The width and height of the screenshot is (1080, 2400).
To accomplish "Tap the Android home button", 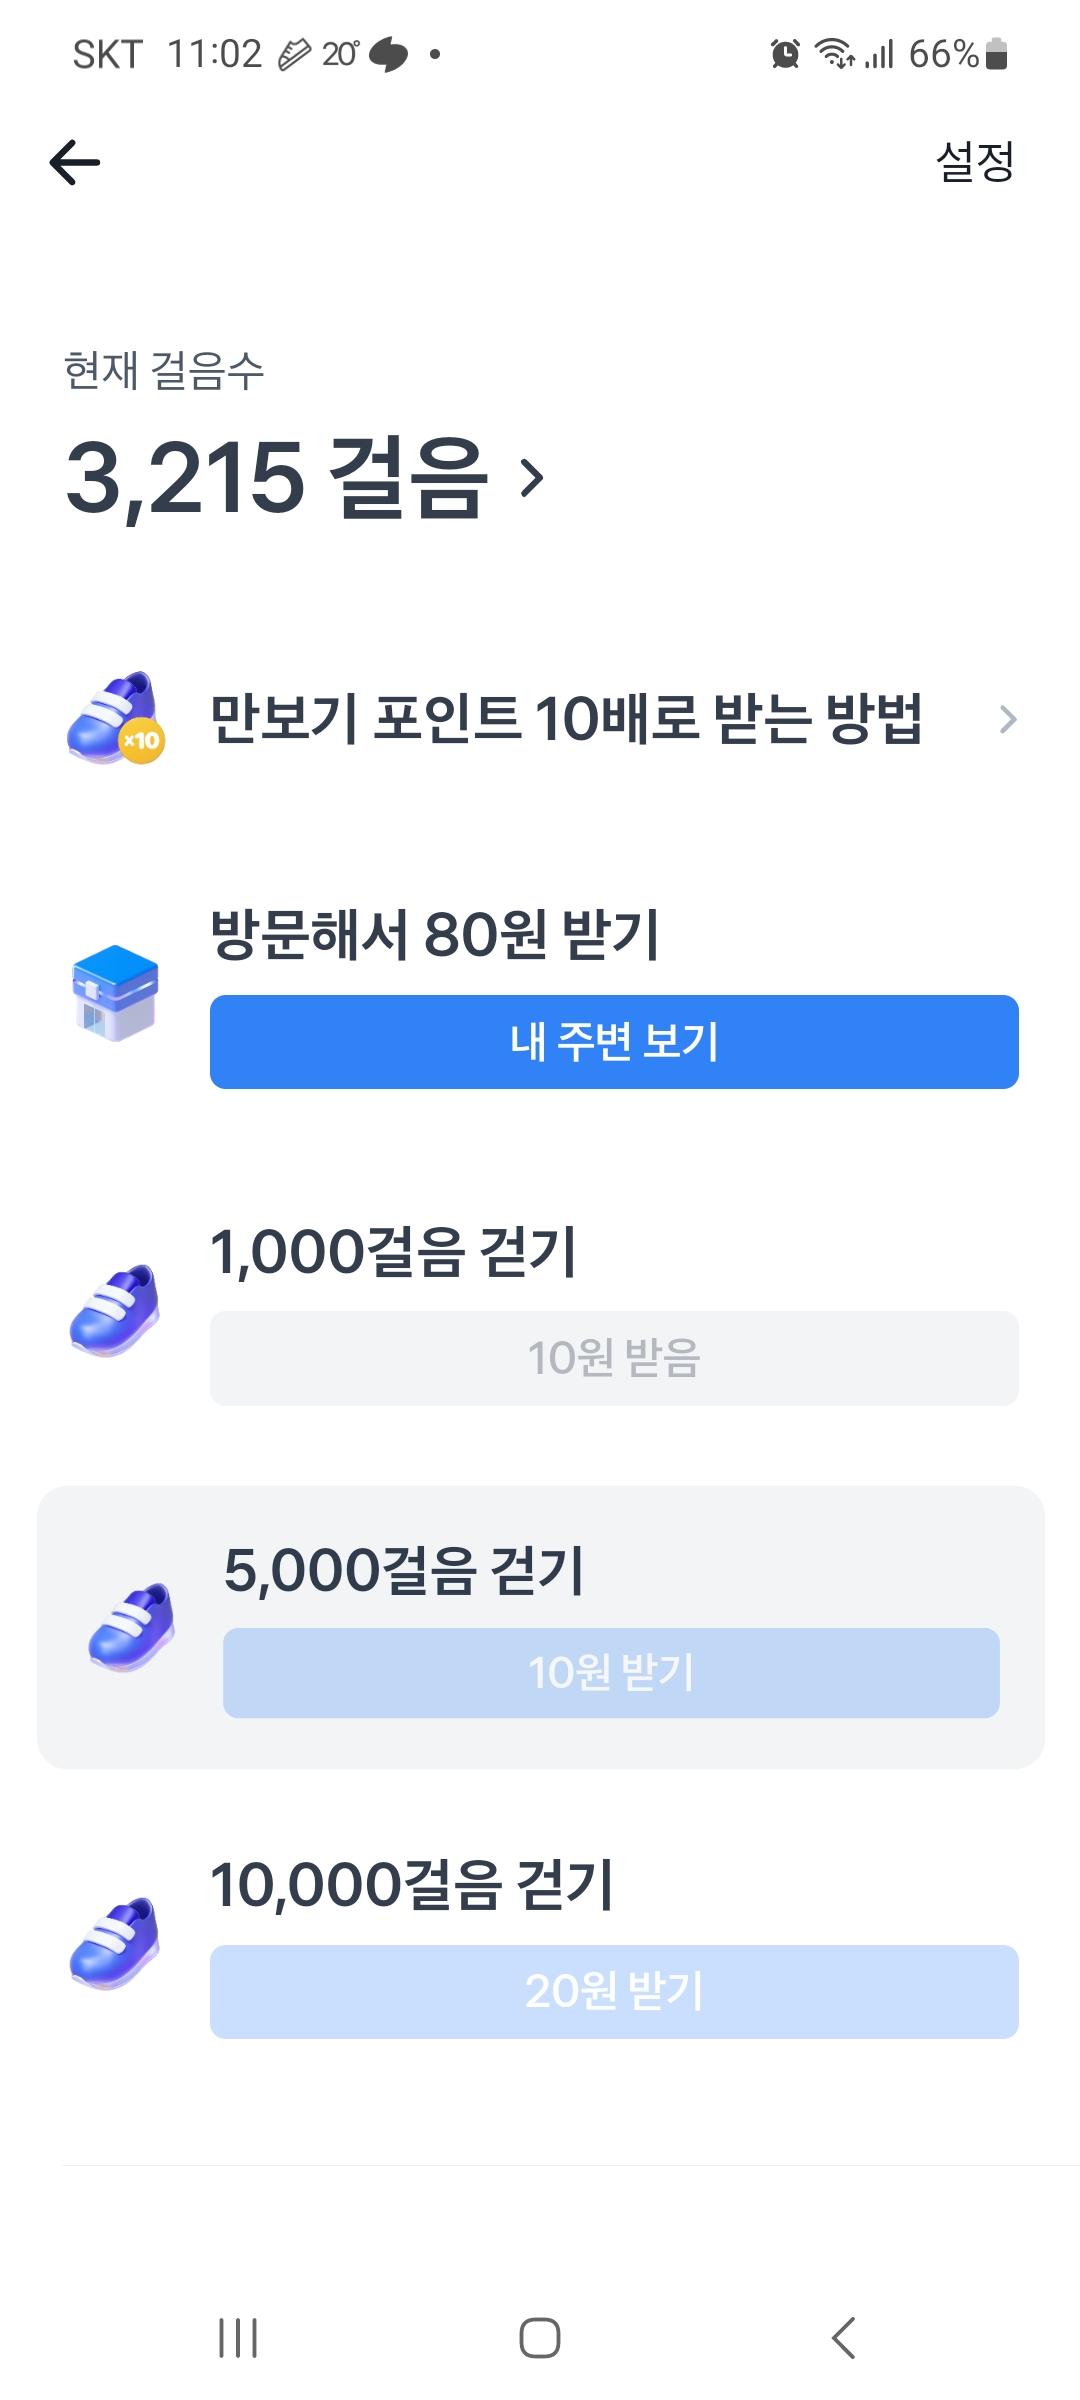I will point(540,2338).
